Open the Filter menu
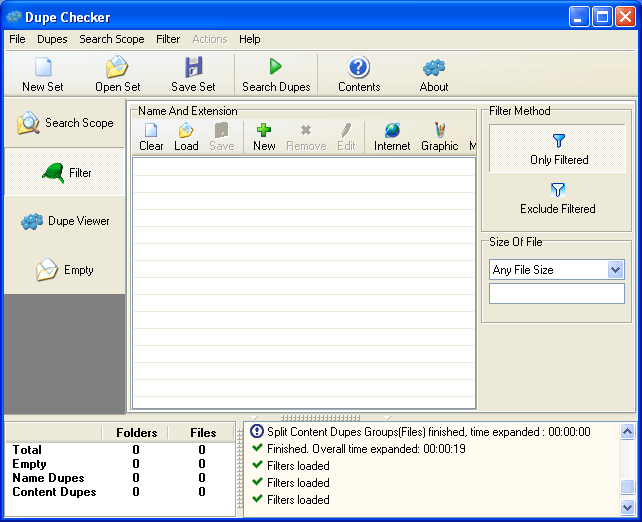Screen dimensions: 642x522 point(168,39)
